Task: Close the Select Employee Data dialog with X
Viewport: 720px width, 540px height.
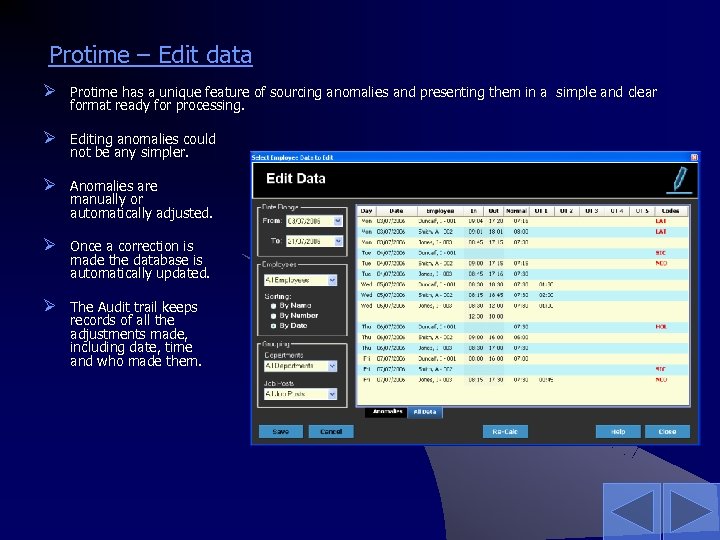Action: (x=694, y=157)
